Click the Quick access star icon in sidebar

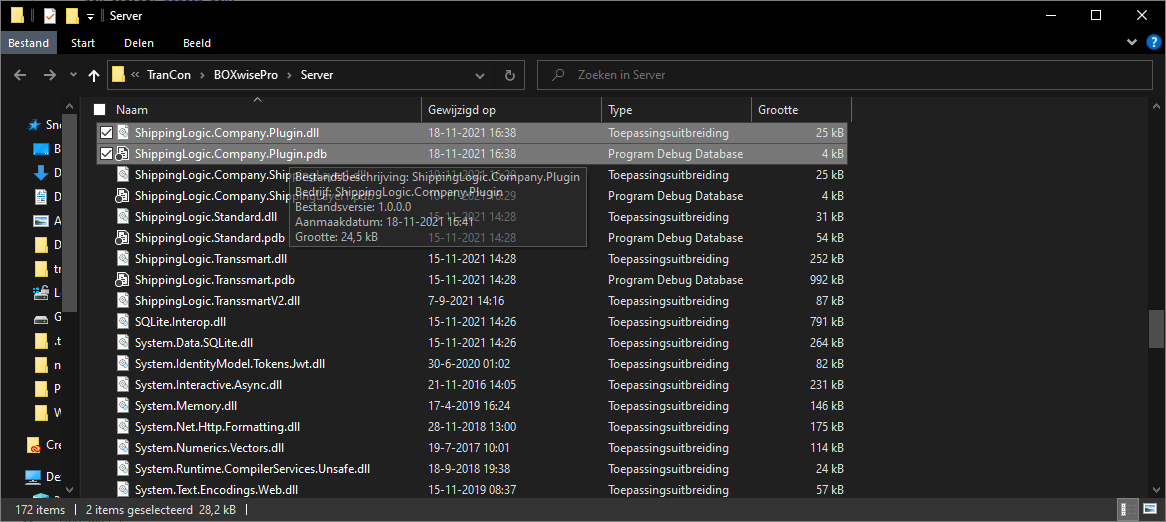click(33, 125)
